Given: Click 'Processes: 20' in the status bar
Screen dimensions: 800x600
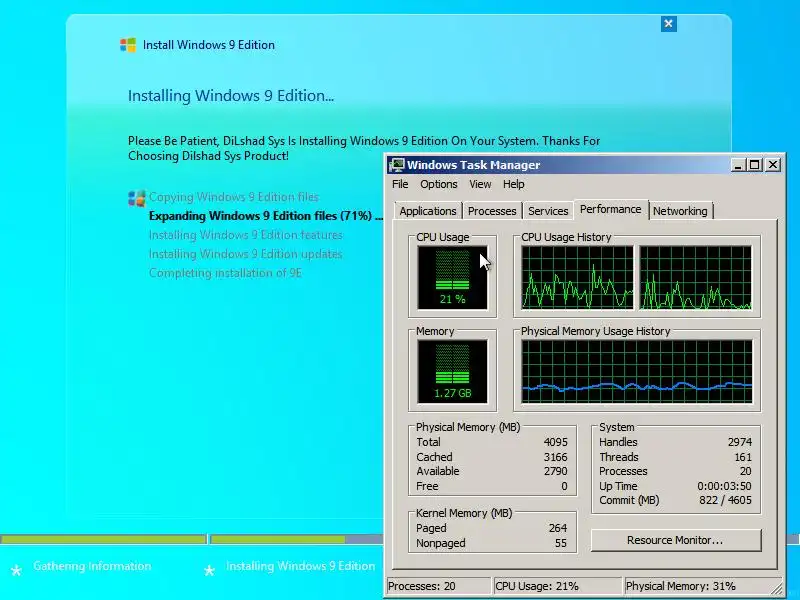Looking at the screenshot, I should (x=421, y=587).
